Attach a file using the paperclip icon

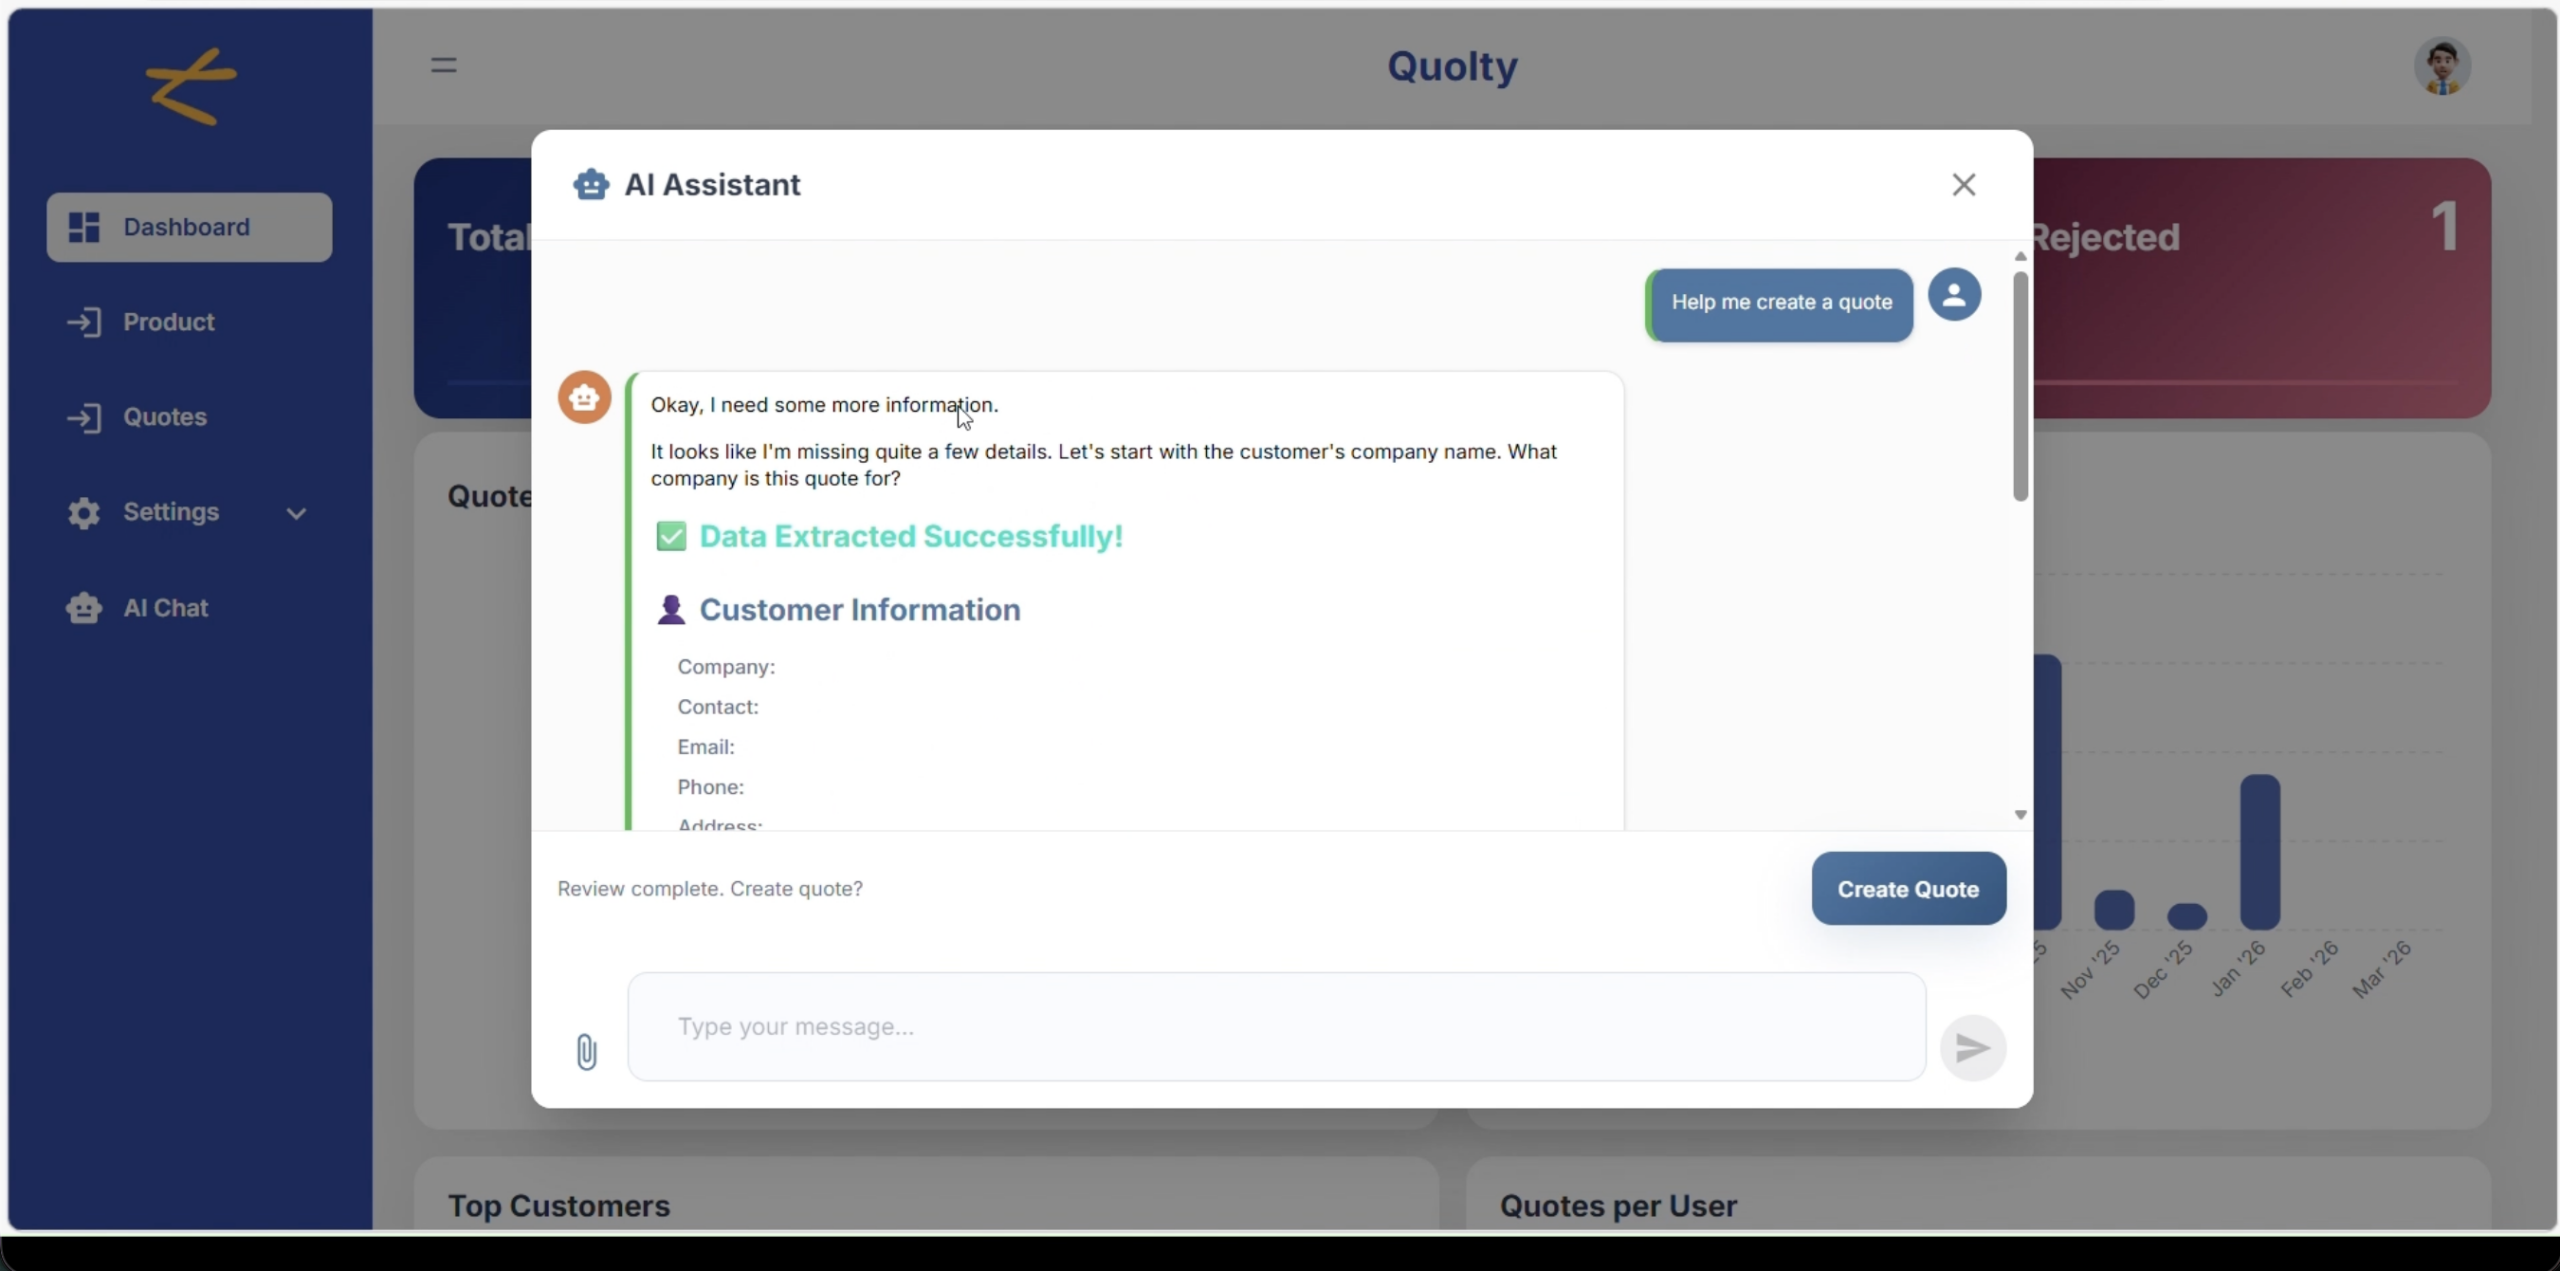pos(587,1051)
